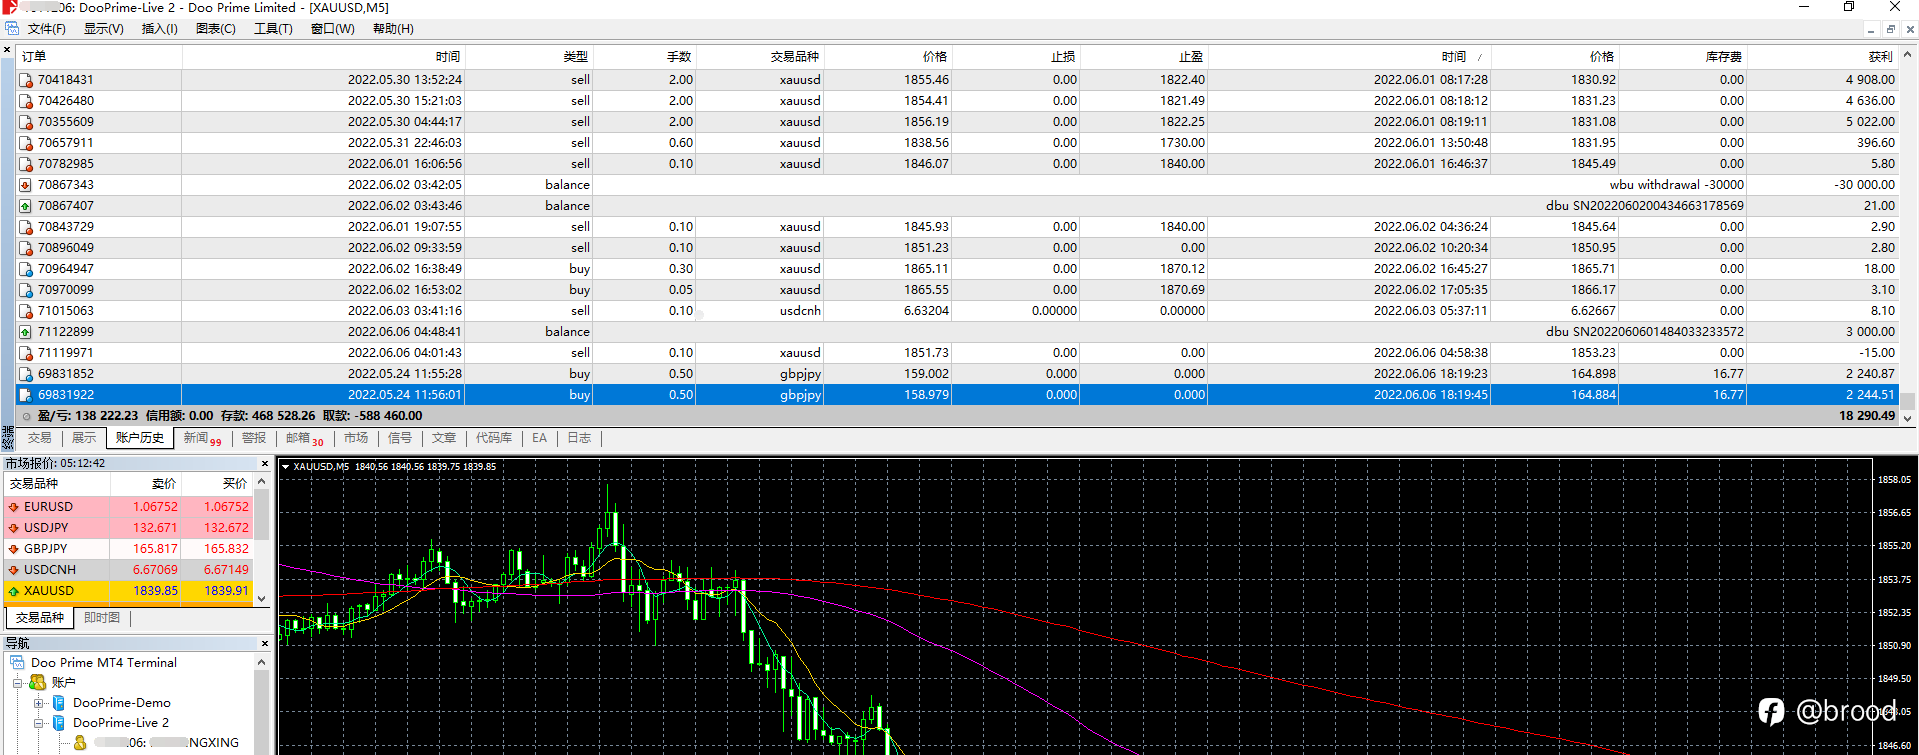Expand the DooPrime-Demo tree node
1919x755 pixels.
(39, 703)
